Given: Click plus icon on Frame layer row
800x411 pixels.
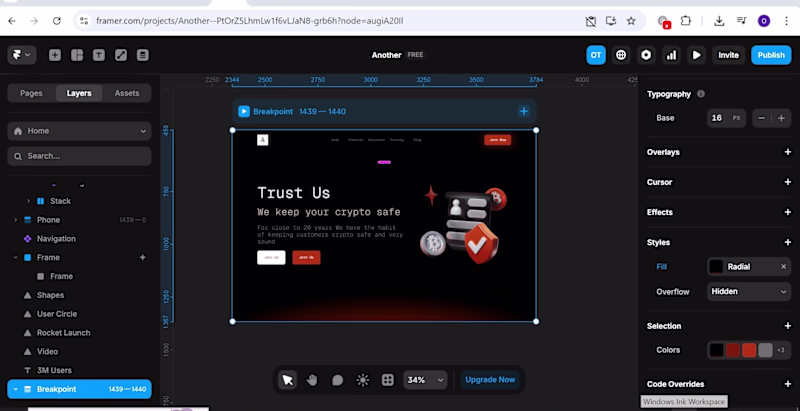Looking at the screenshot, I should 143,258.
